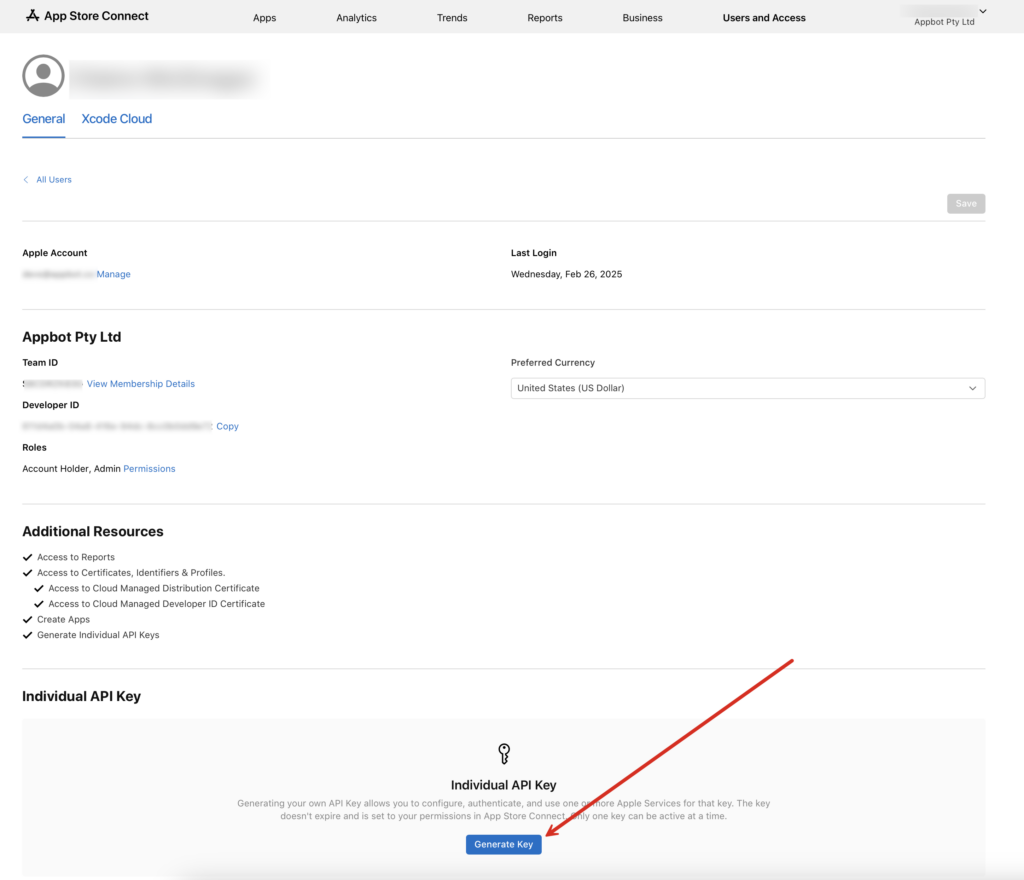
Task: Open View Membership Details link
Action: click(x=140, y=383)
